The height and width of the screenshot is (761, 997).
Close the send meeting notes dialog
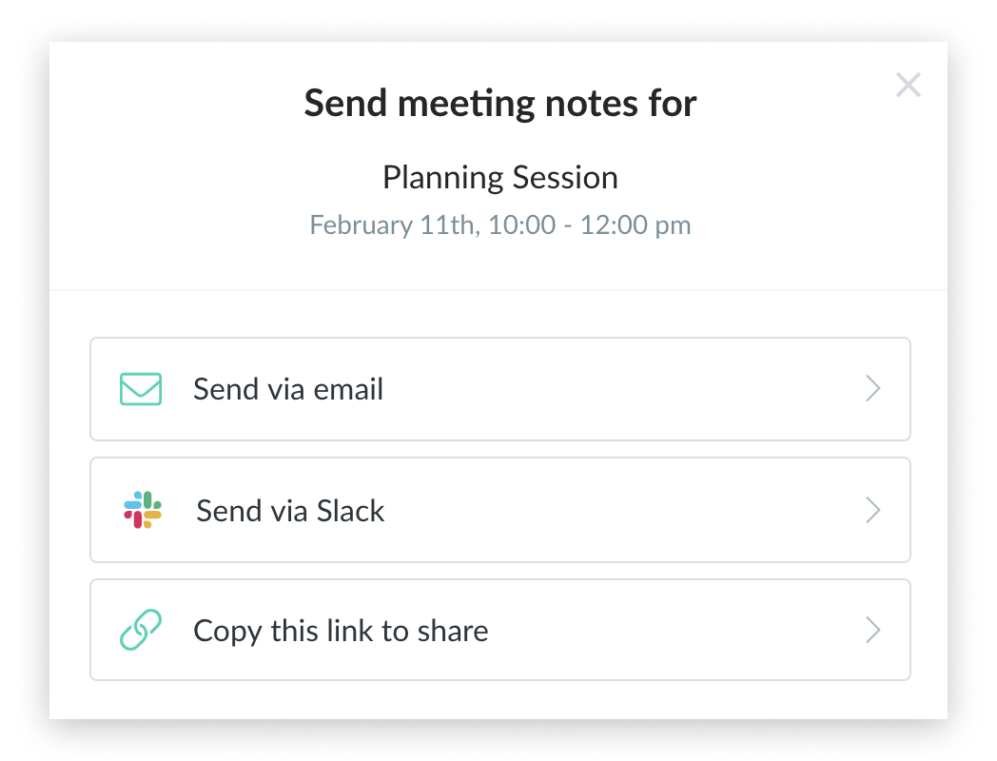[x=908, y=86]
